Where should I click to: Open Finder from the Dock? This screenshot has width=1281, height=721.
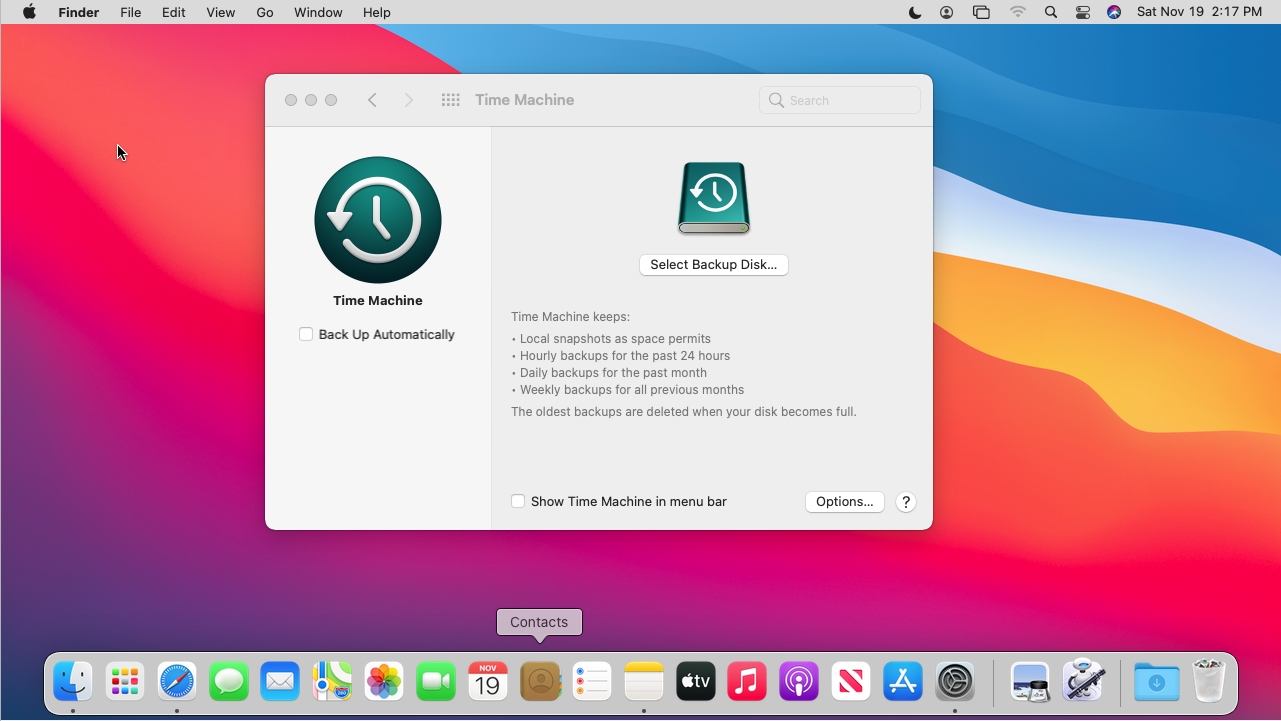point(73,682)
